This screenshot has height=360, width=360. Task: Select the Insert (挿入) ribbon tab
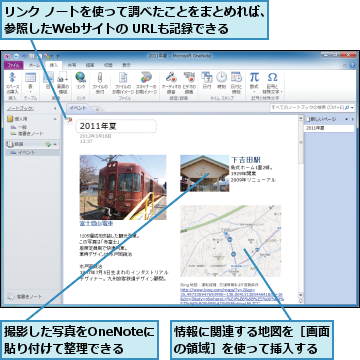pos(54,65)
